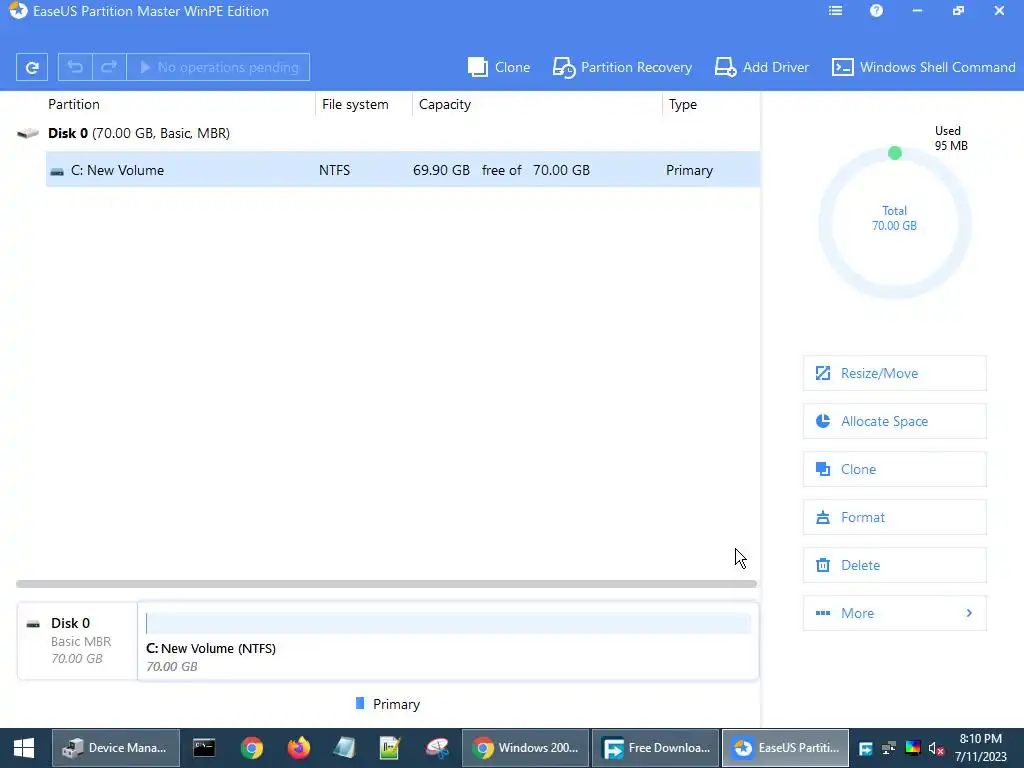Click the NTFS file system cell
Image resolution: width=1024 pixels, height=768 pixels.
pos(334,170)
